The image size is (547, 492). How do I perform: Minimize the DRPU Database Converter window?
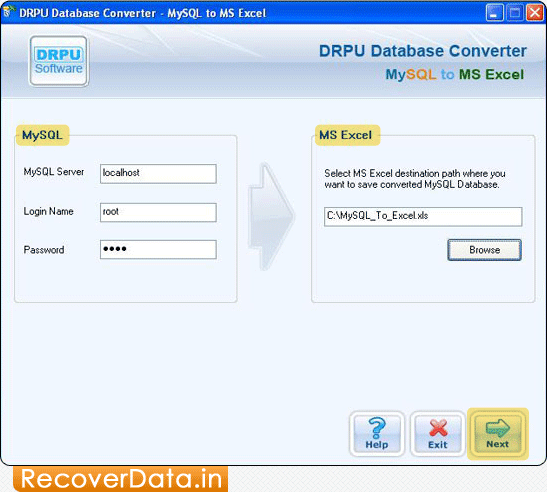pos(494,13)
